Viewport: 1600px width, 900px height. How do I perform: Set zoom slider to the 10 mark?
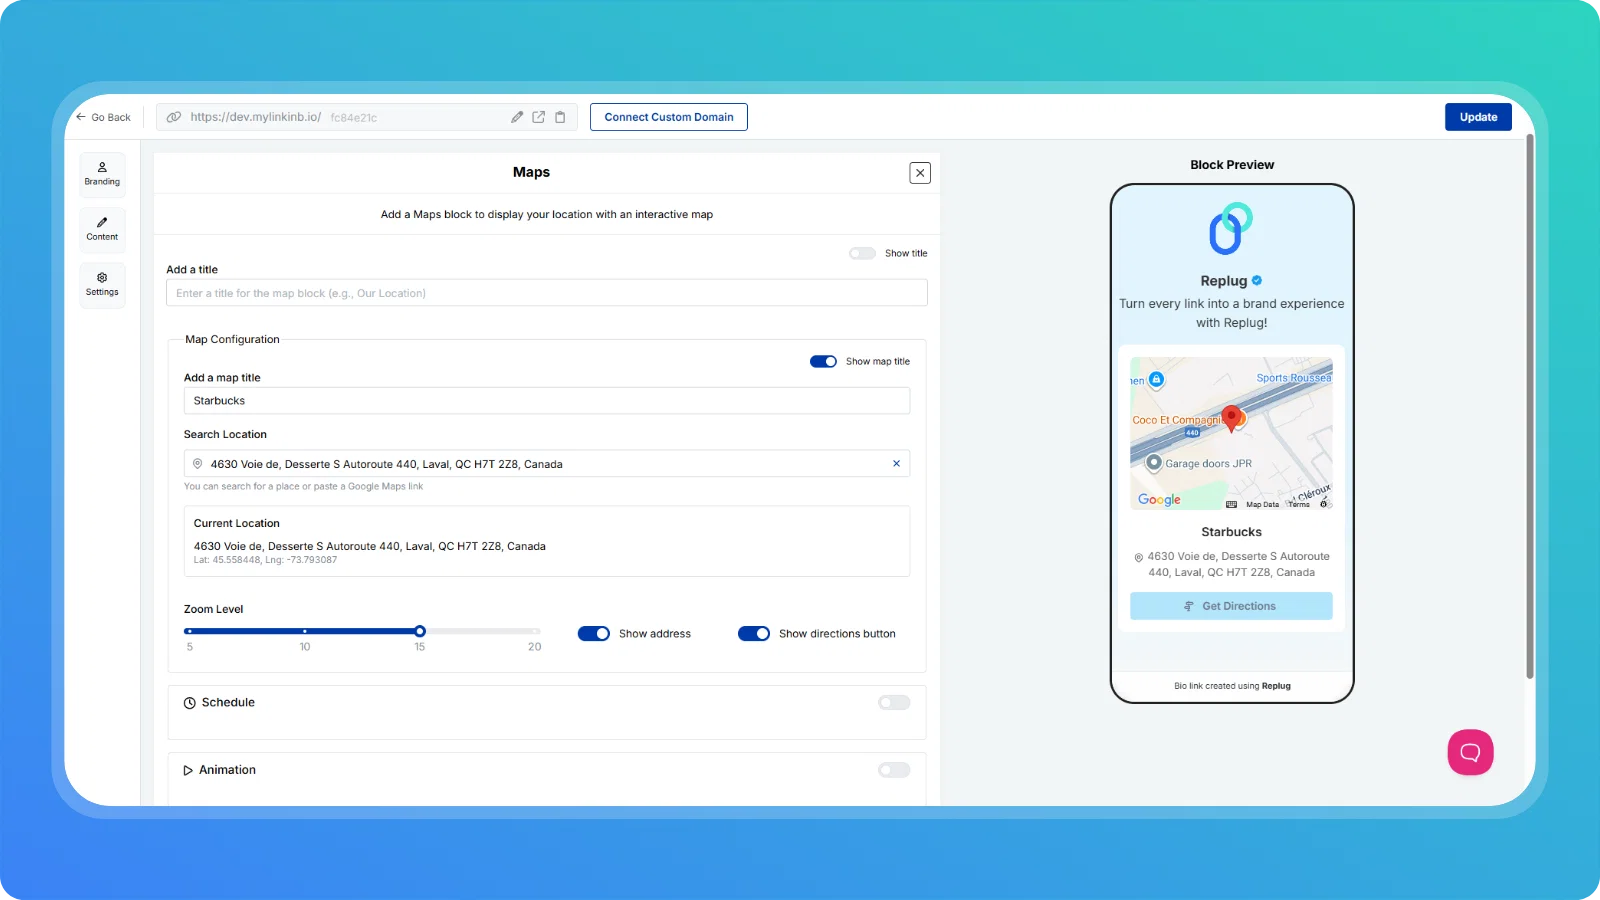coord(305,631)
